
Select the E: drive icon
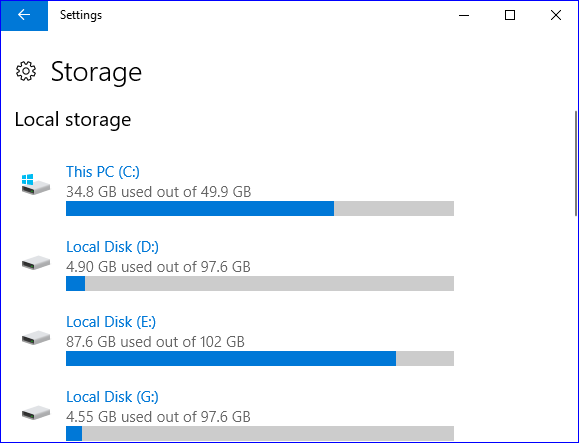pos(35,338)
